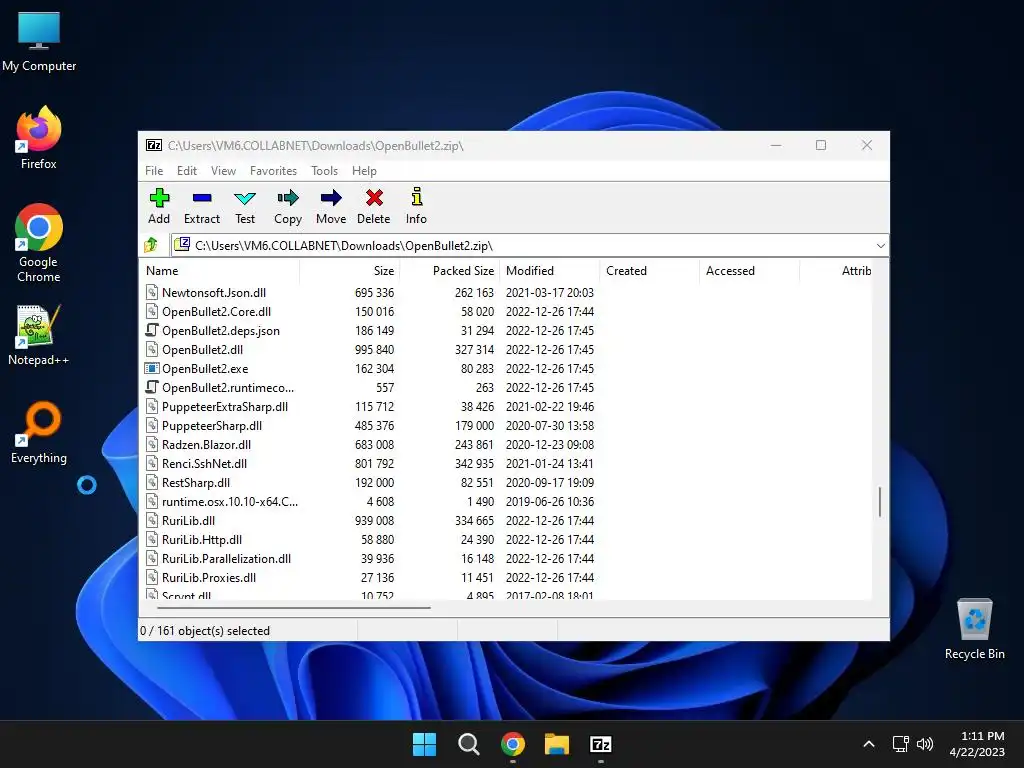
Task: Open the Recycle Bin
Action: (974, 628)
